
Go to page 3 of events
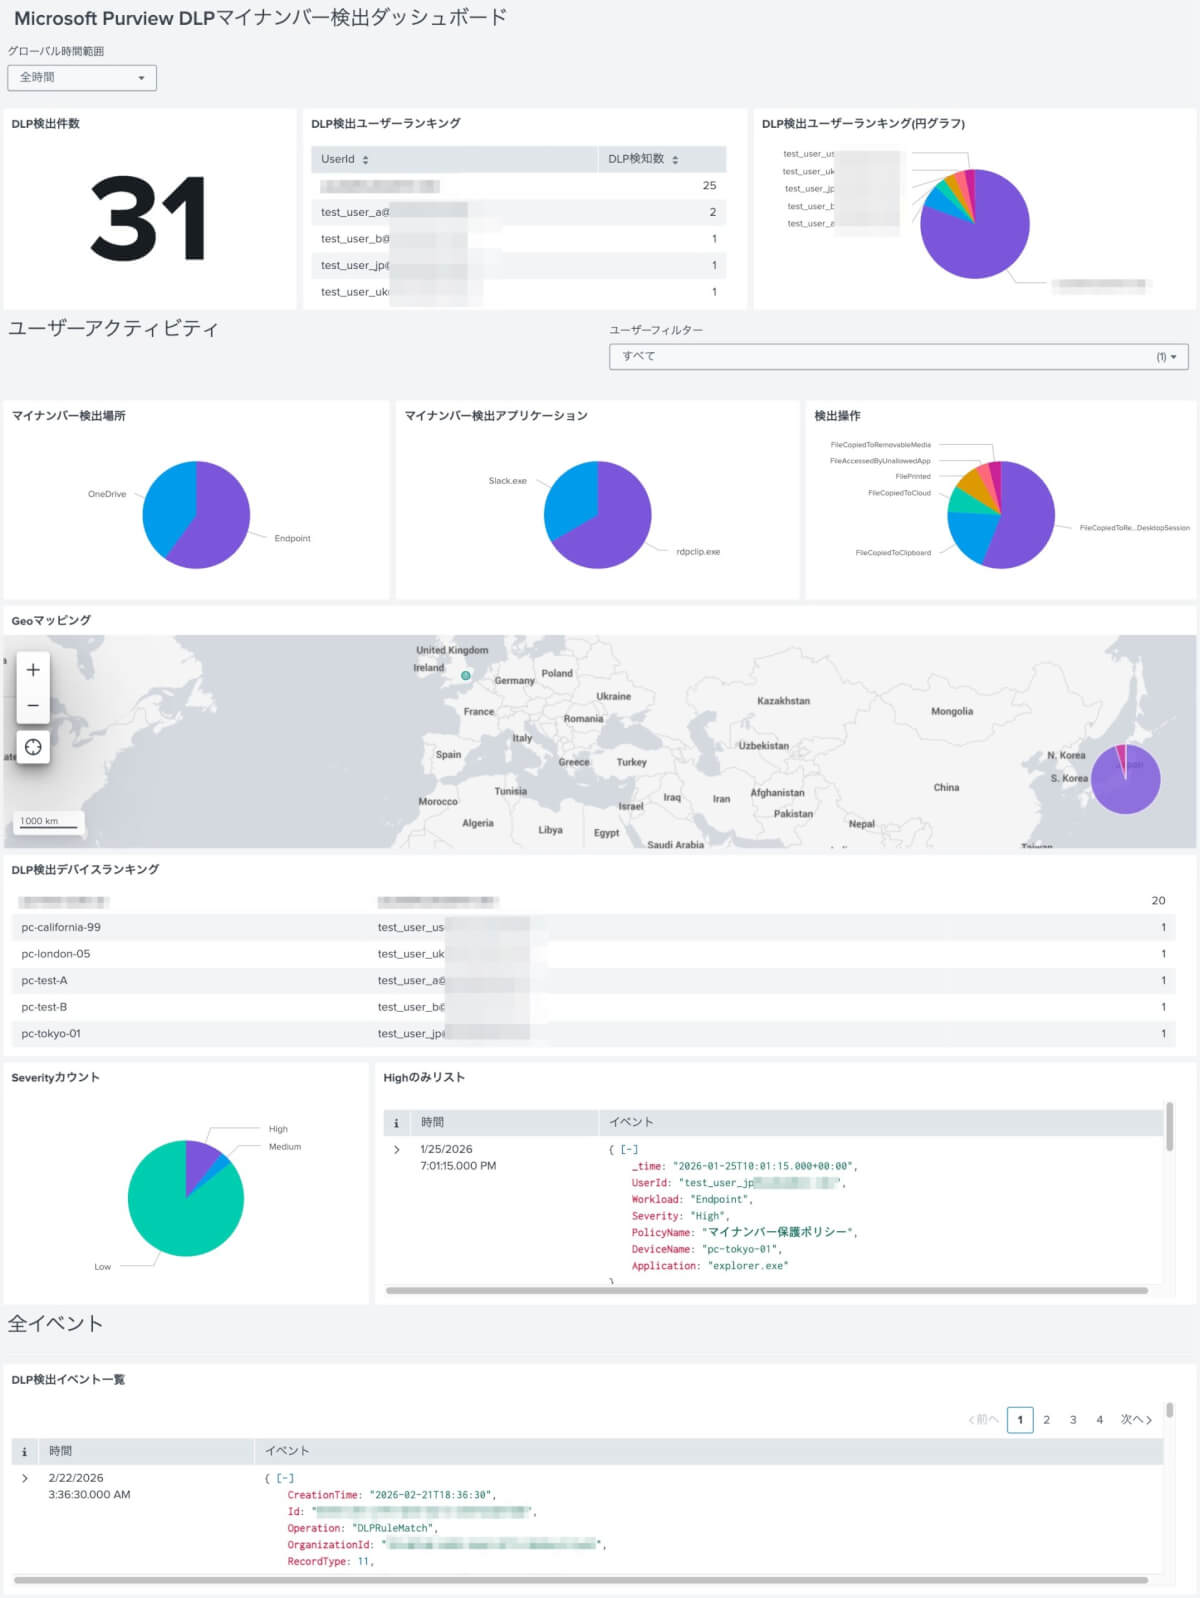[1073, 1420]
